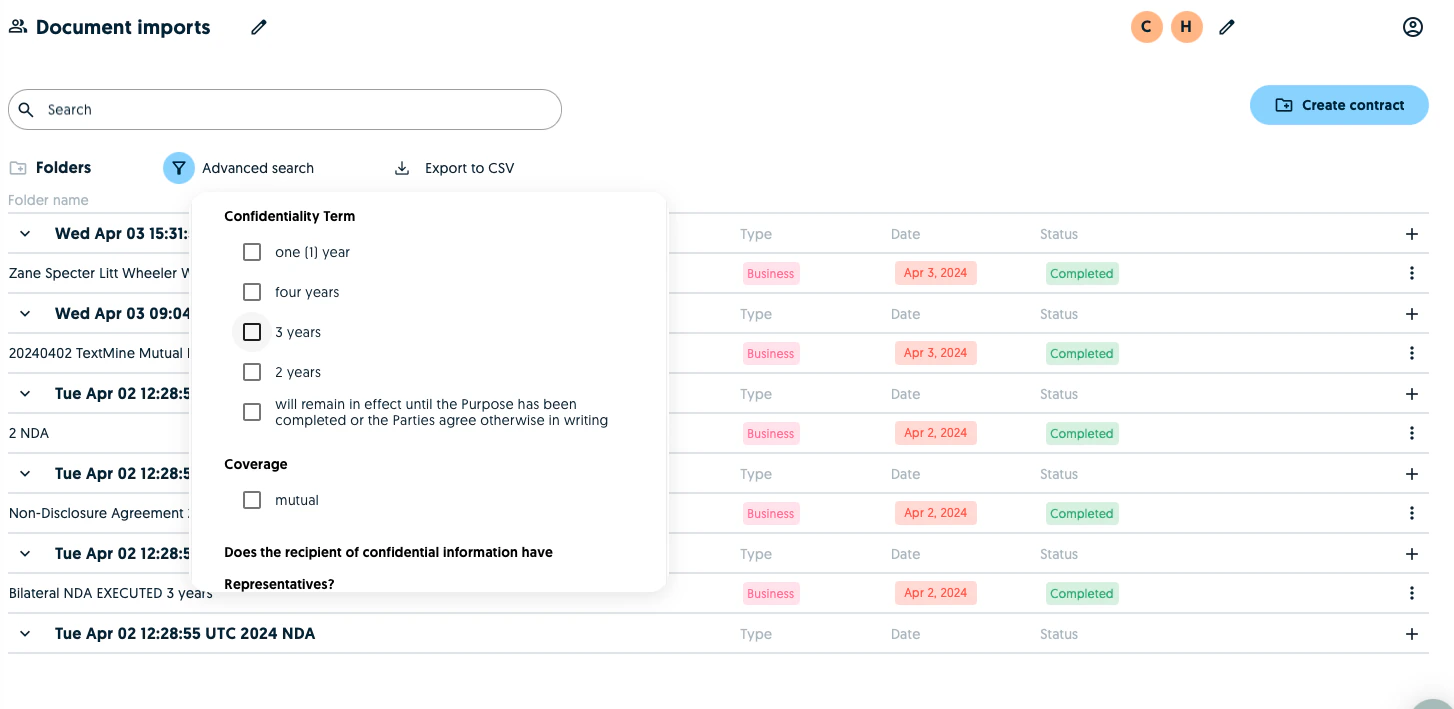Click the Advanced search filter funnel icon
This screenshot has height=709, width=1454.
coord(178,168)
